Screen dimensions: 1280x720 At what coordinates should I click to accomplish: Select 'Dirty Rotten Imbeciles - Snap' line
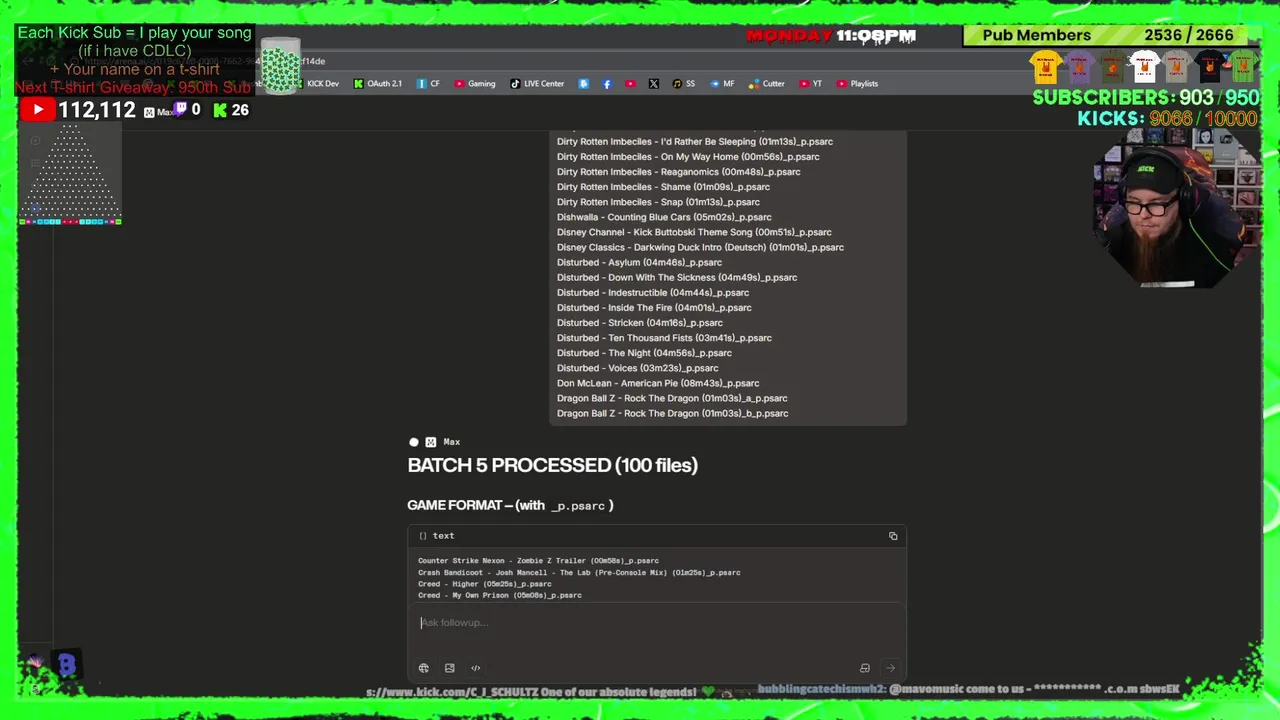(x=658, y=202)
